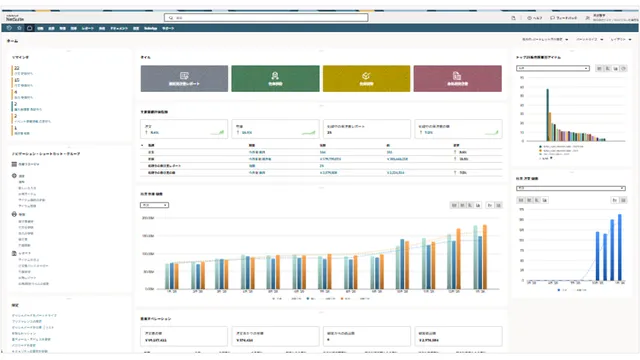This screenshot has height=360, width=640.
Task: Click inside the global search field
Action: 266,18
